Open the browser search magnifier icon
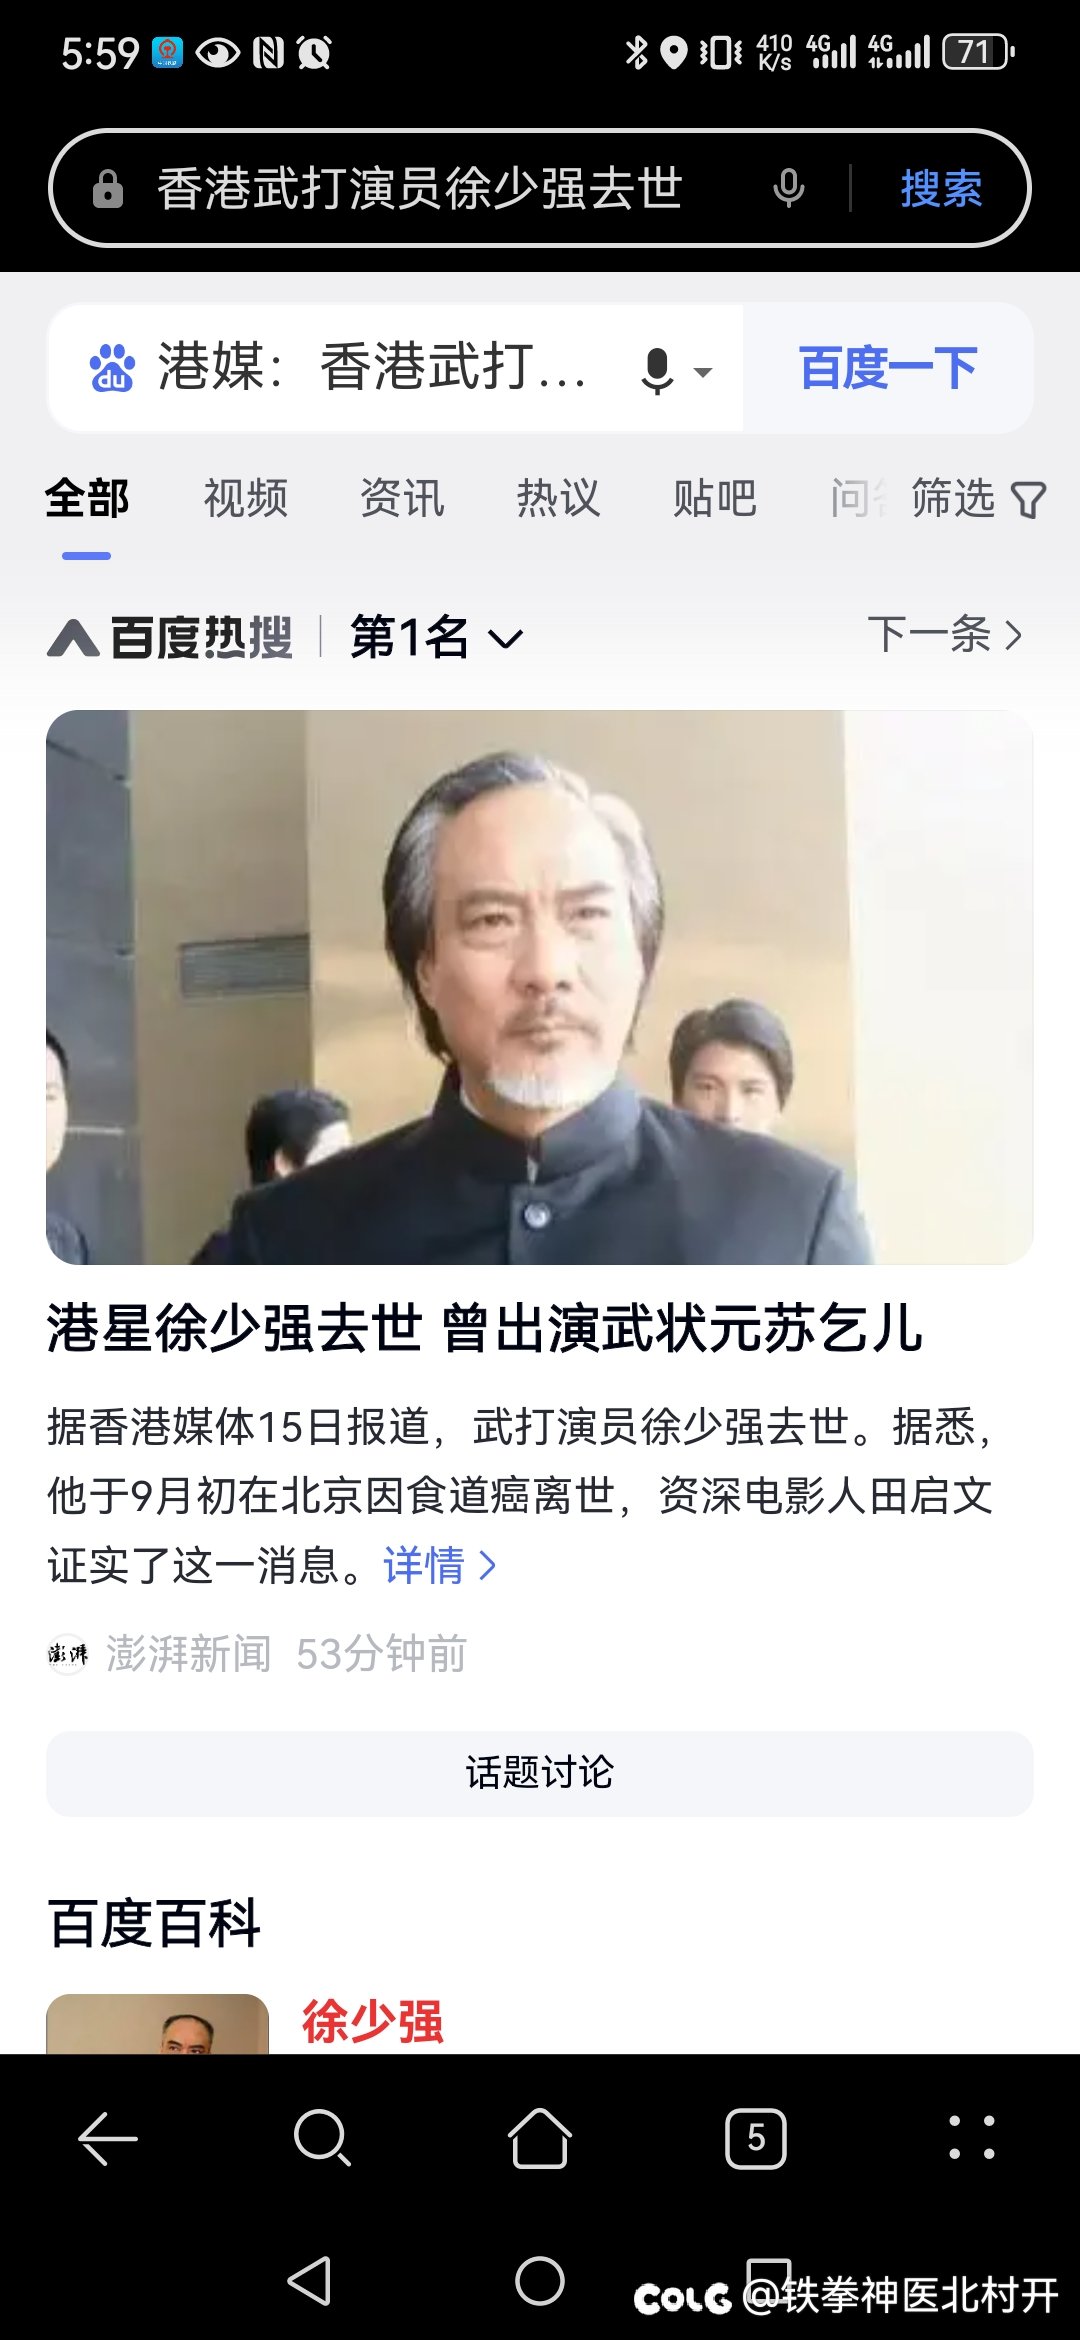The height and width of the screenshot is (2340, 1080). tap(322, 2138)
